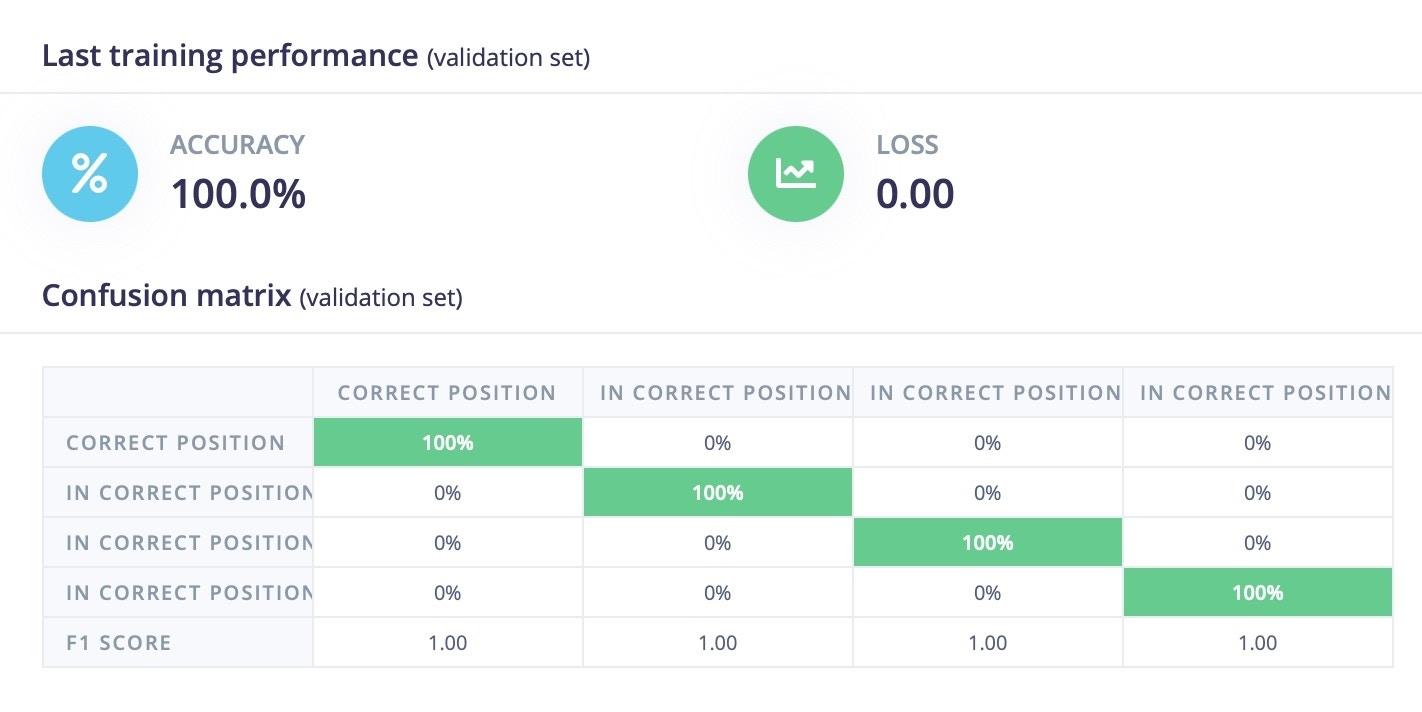The width and height of the screenshot is (1422, 712).
Task: Click the rightmost IN CORRECT POSITION column header
Action: tap(1264, 393)
